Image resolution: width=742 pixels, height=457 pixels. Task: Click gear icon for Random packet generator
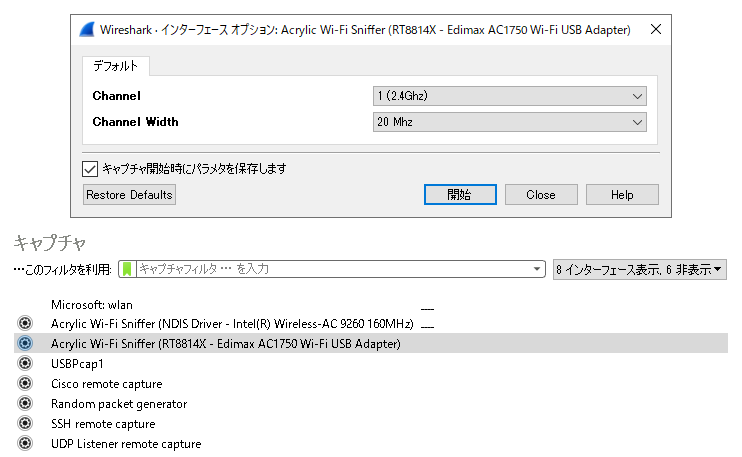point(25,403)
